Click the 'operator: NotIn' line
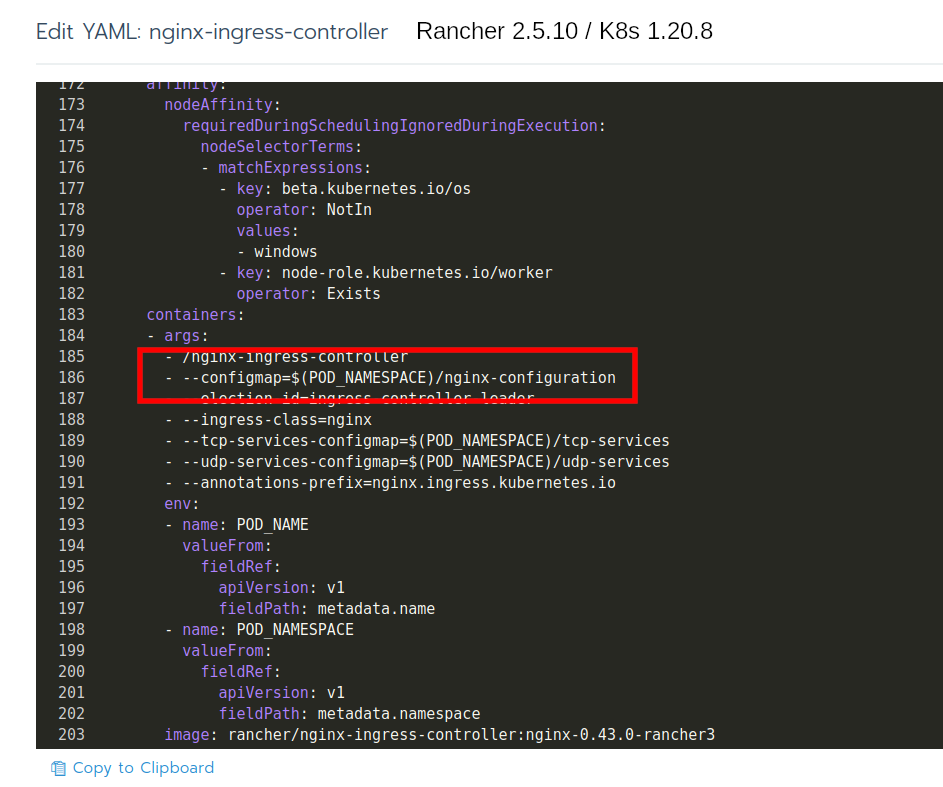Image resolution: width=943 pixels, height=787 pixels. coord(304,210)
